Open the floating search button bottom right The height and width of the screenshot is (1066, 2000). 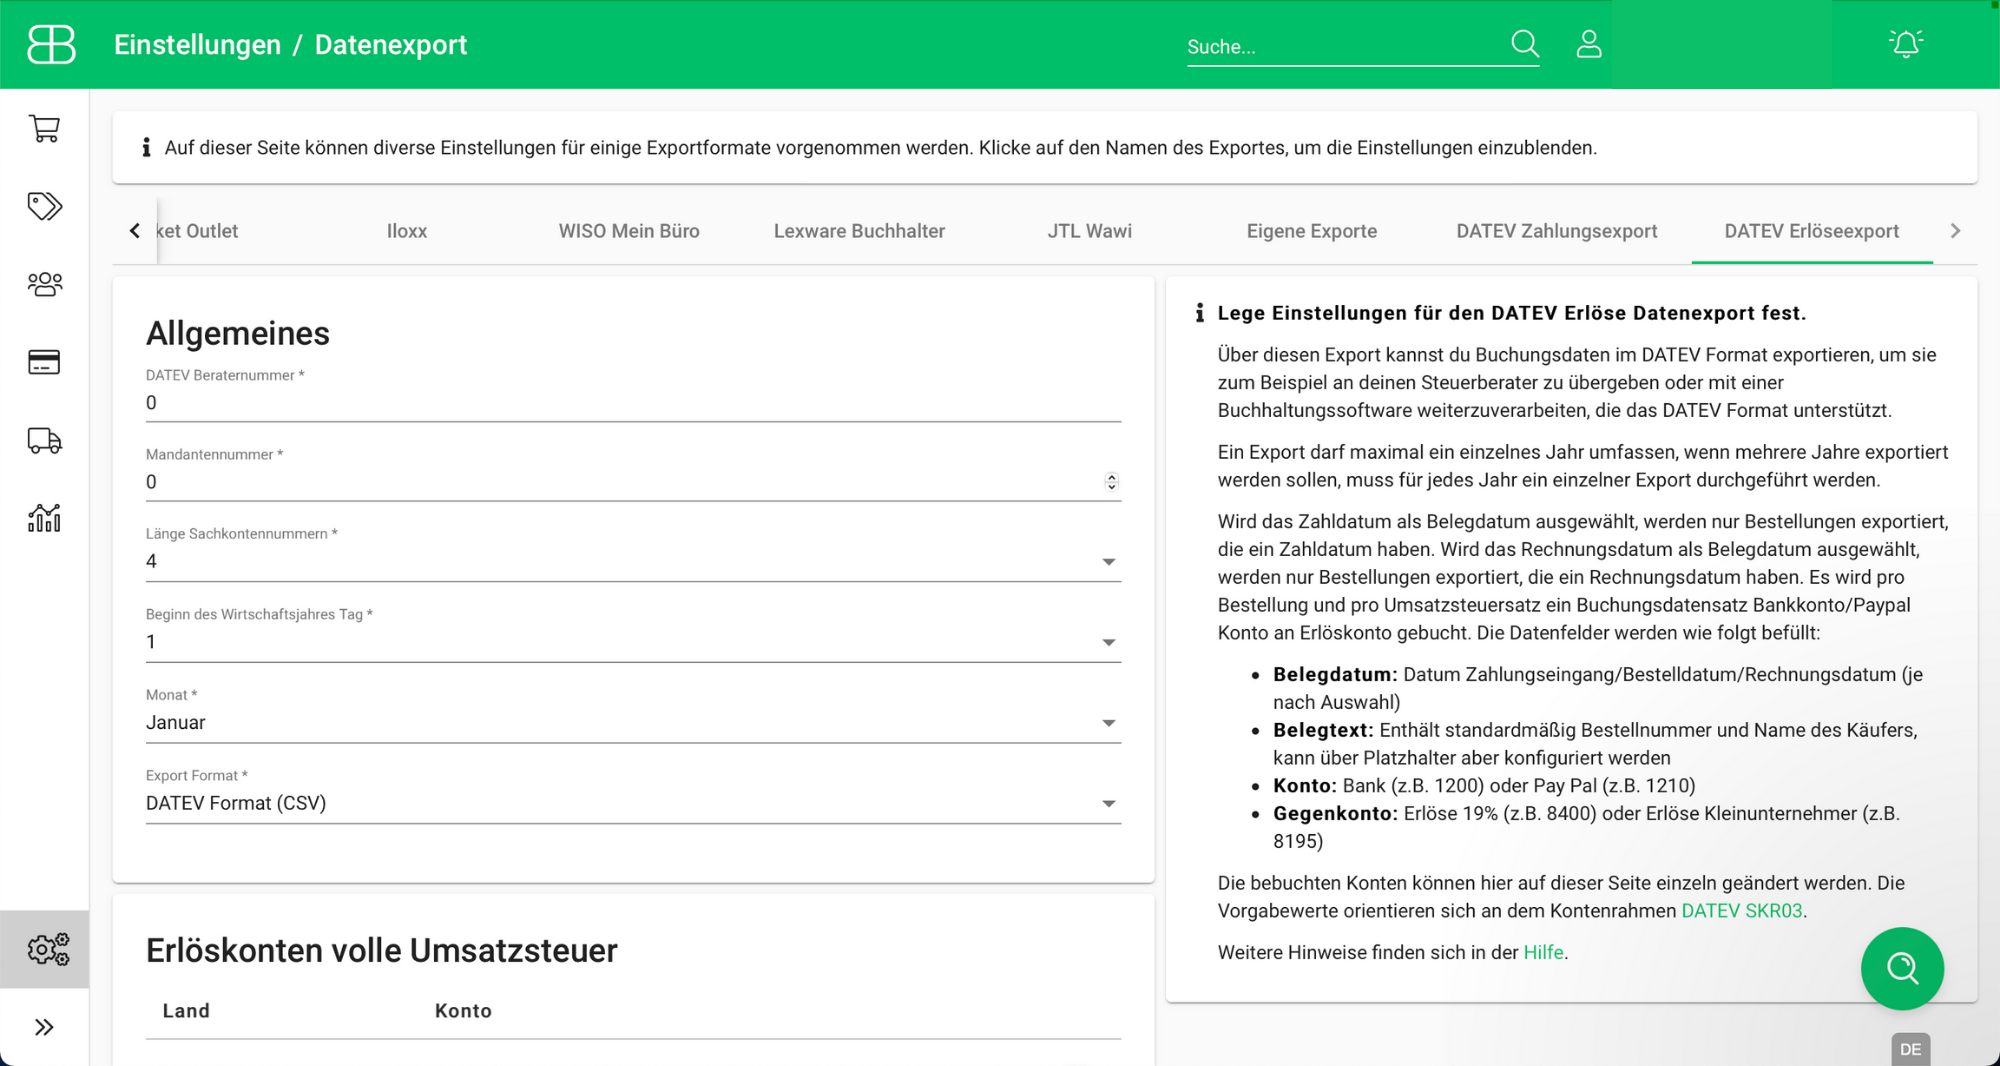(1901, 968)
